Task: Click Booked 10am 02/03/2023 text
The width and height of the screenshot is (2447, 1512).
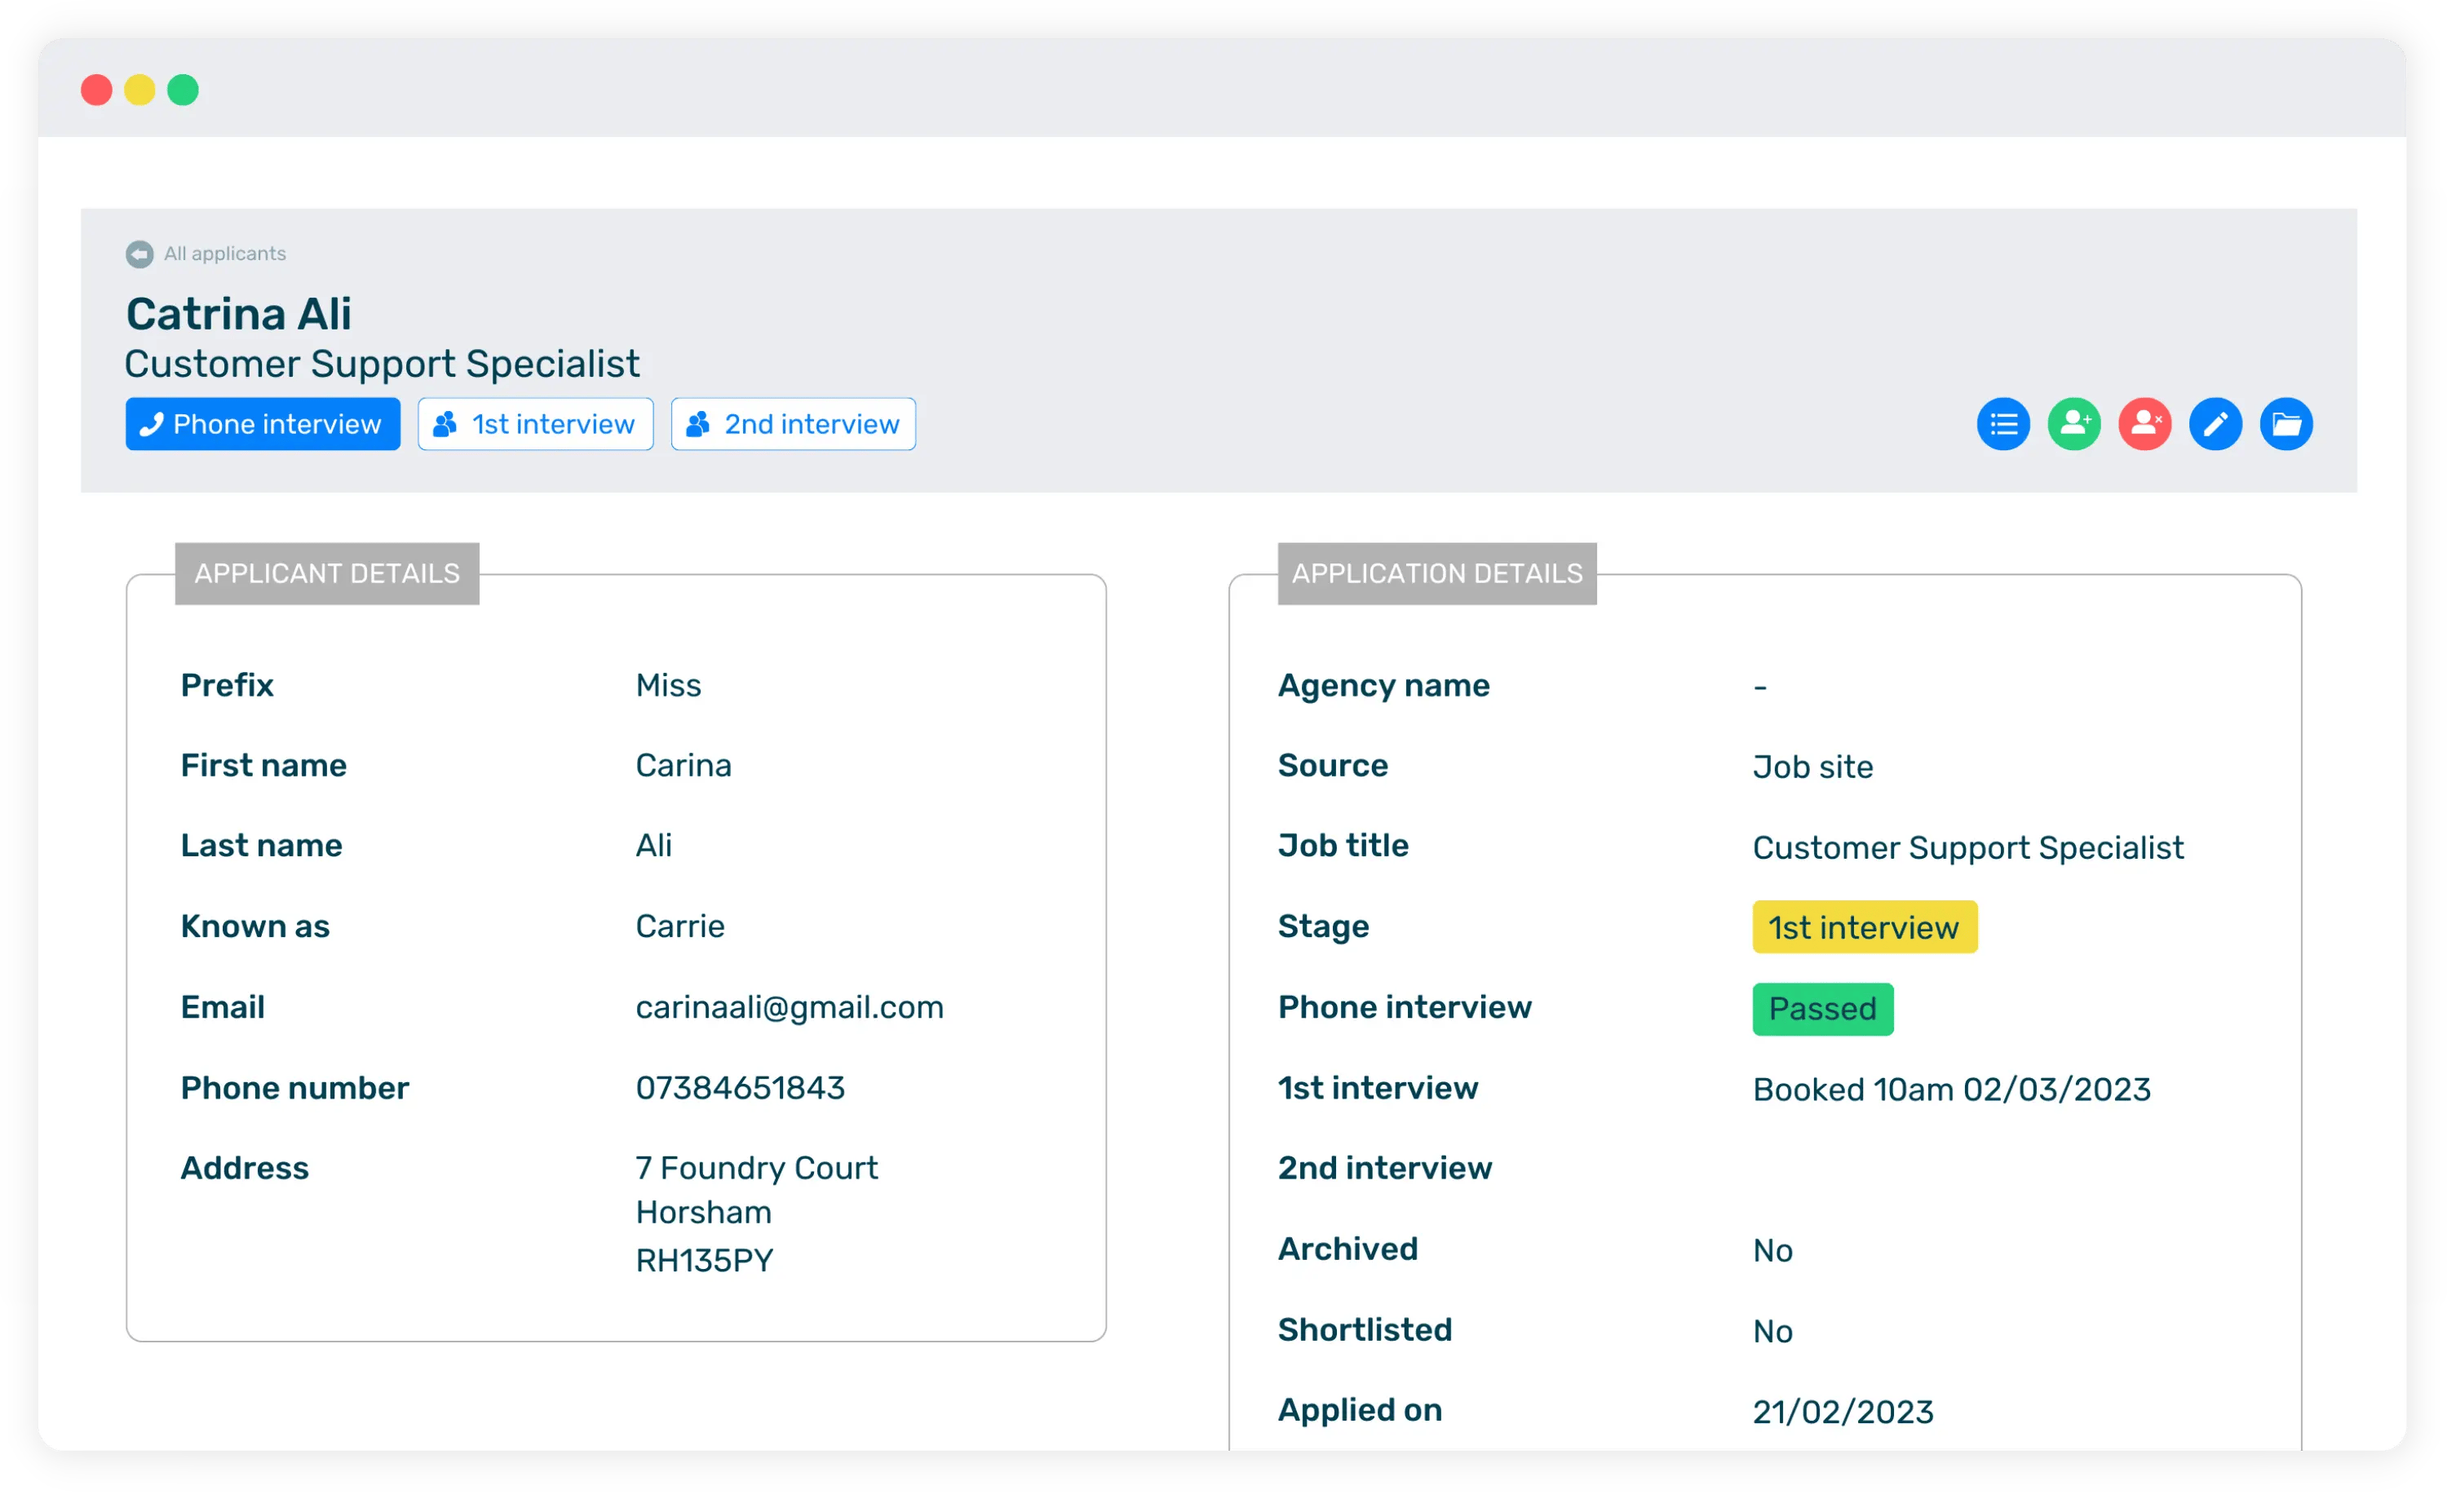Action: click(1951, 1090)
